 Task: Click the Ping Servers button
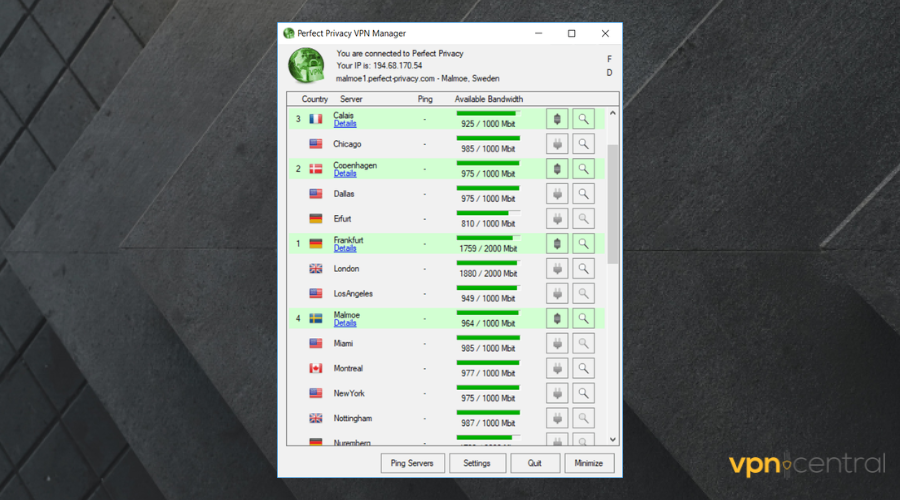pos(412,463)
